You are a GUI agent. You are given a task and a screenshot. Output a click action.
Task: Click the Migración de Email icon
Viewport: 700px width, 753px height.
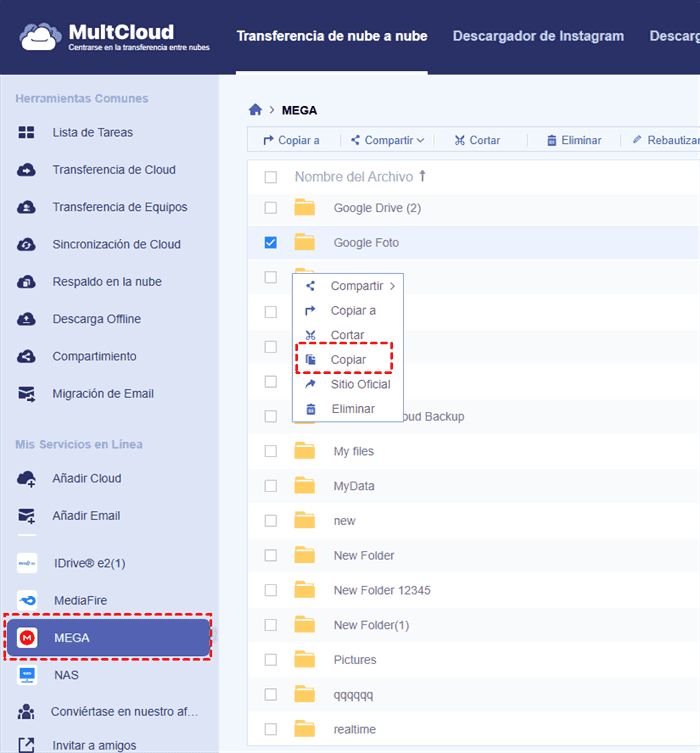click(27, 394)
